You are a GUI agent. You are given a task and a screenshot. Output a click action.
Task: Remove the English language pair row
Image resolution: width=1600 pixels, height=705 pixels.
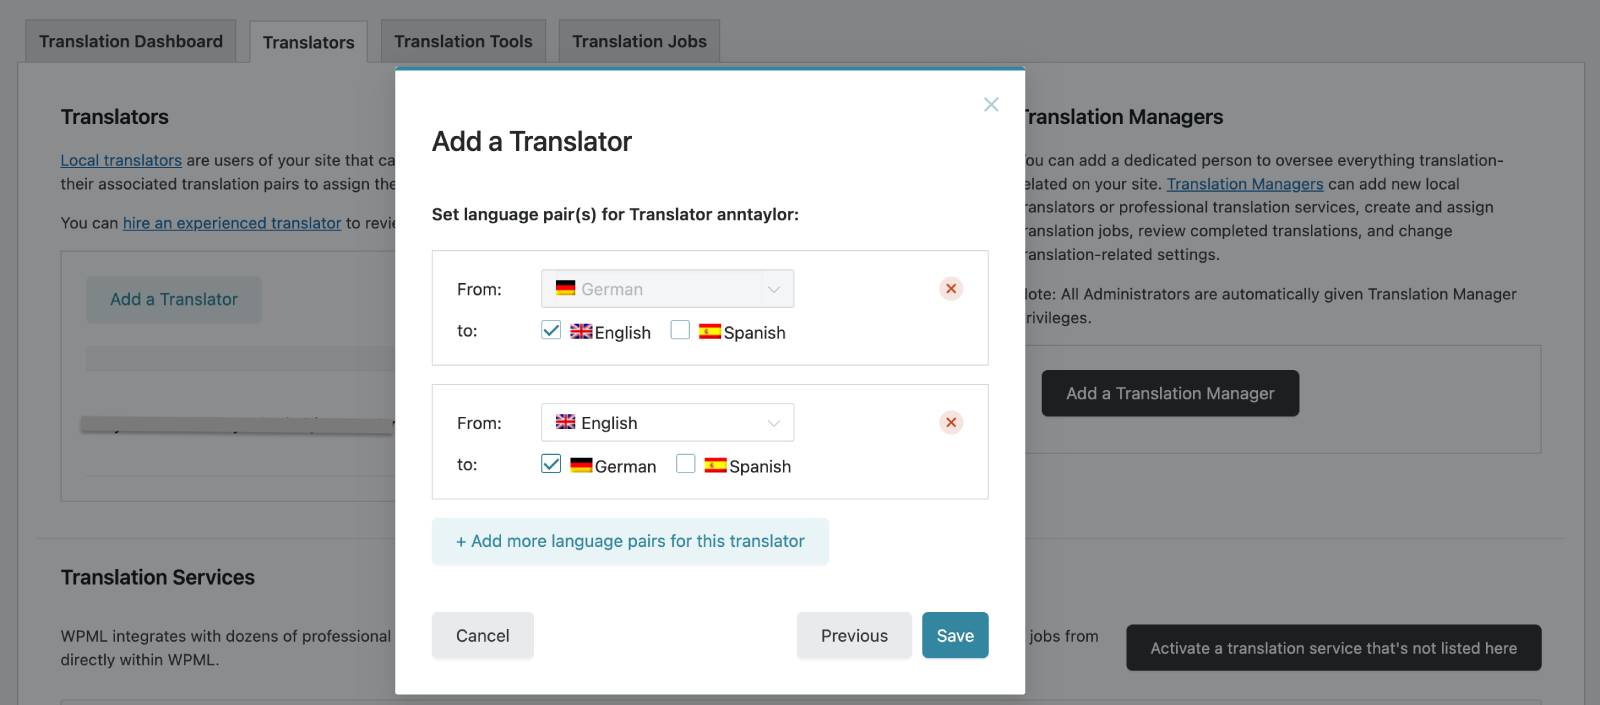click(951, 422)
